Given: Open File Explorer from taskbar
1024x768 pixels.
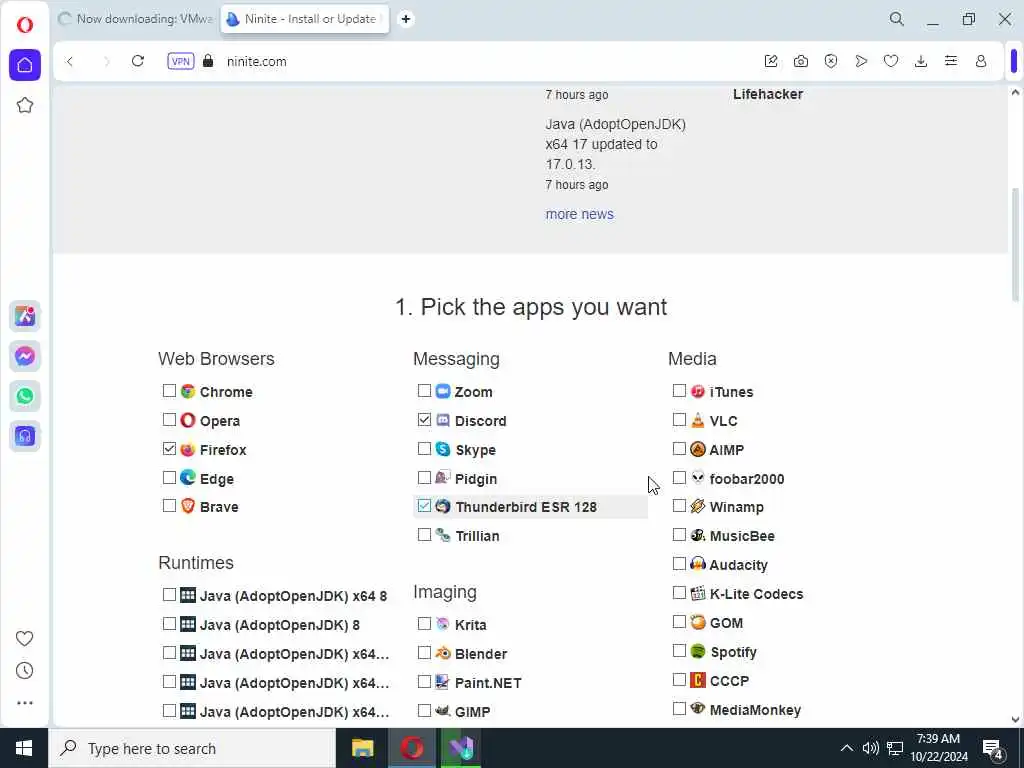Looking at the screenshot, I should pos(362,748).
